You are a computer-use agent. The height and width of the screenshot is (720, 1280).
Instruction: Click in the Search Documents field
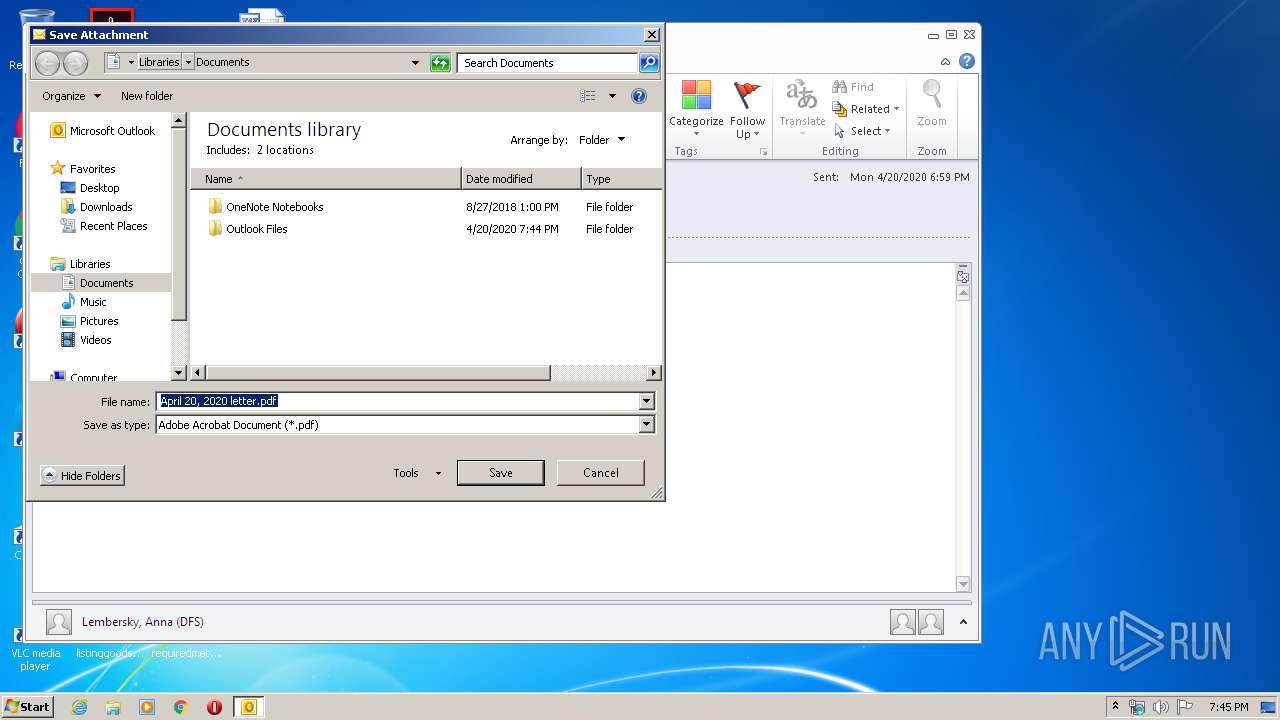point(548,63)
